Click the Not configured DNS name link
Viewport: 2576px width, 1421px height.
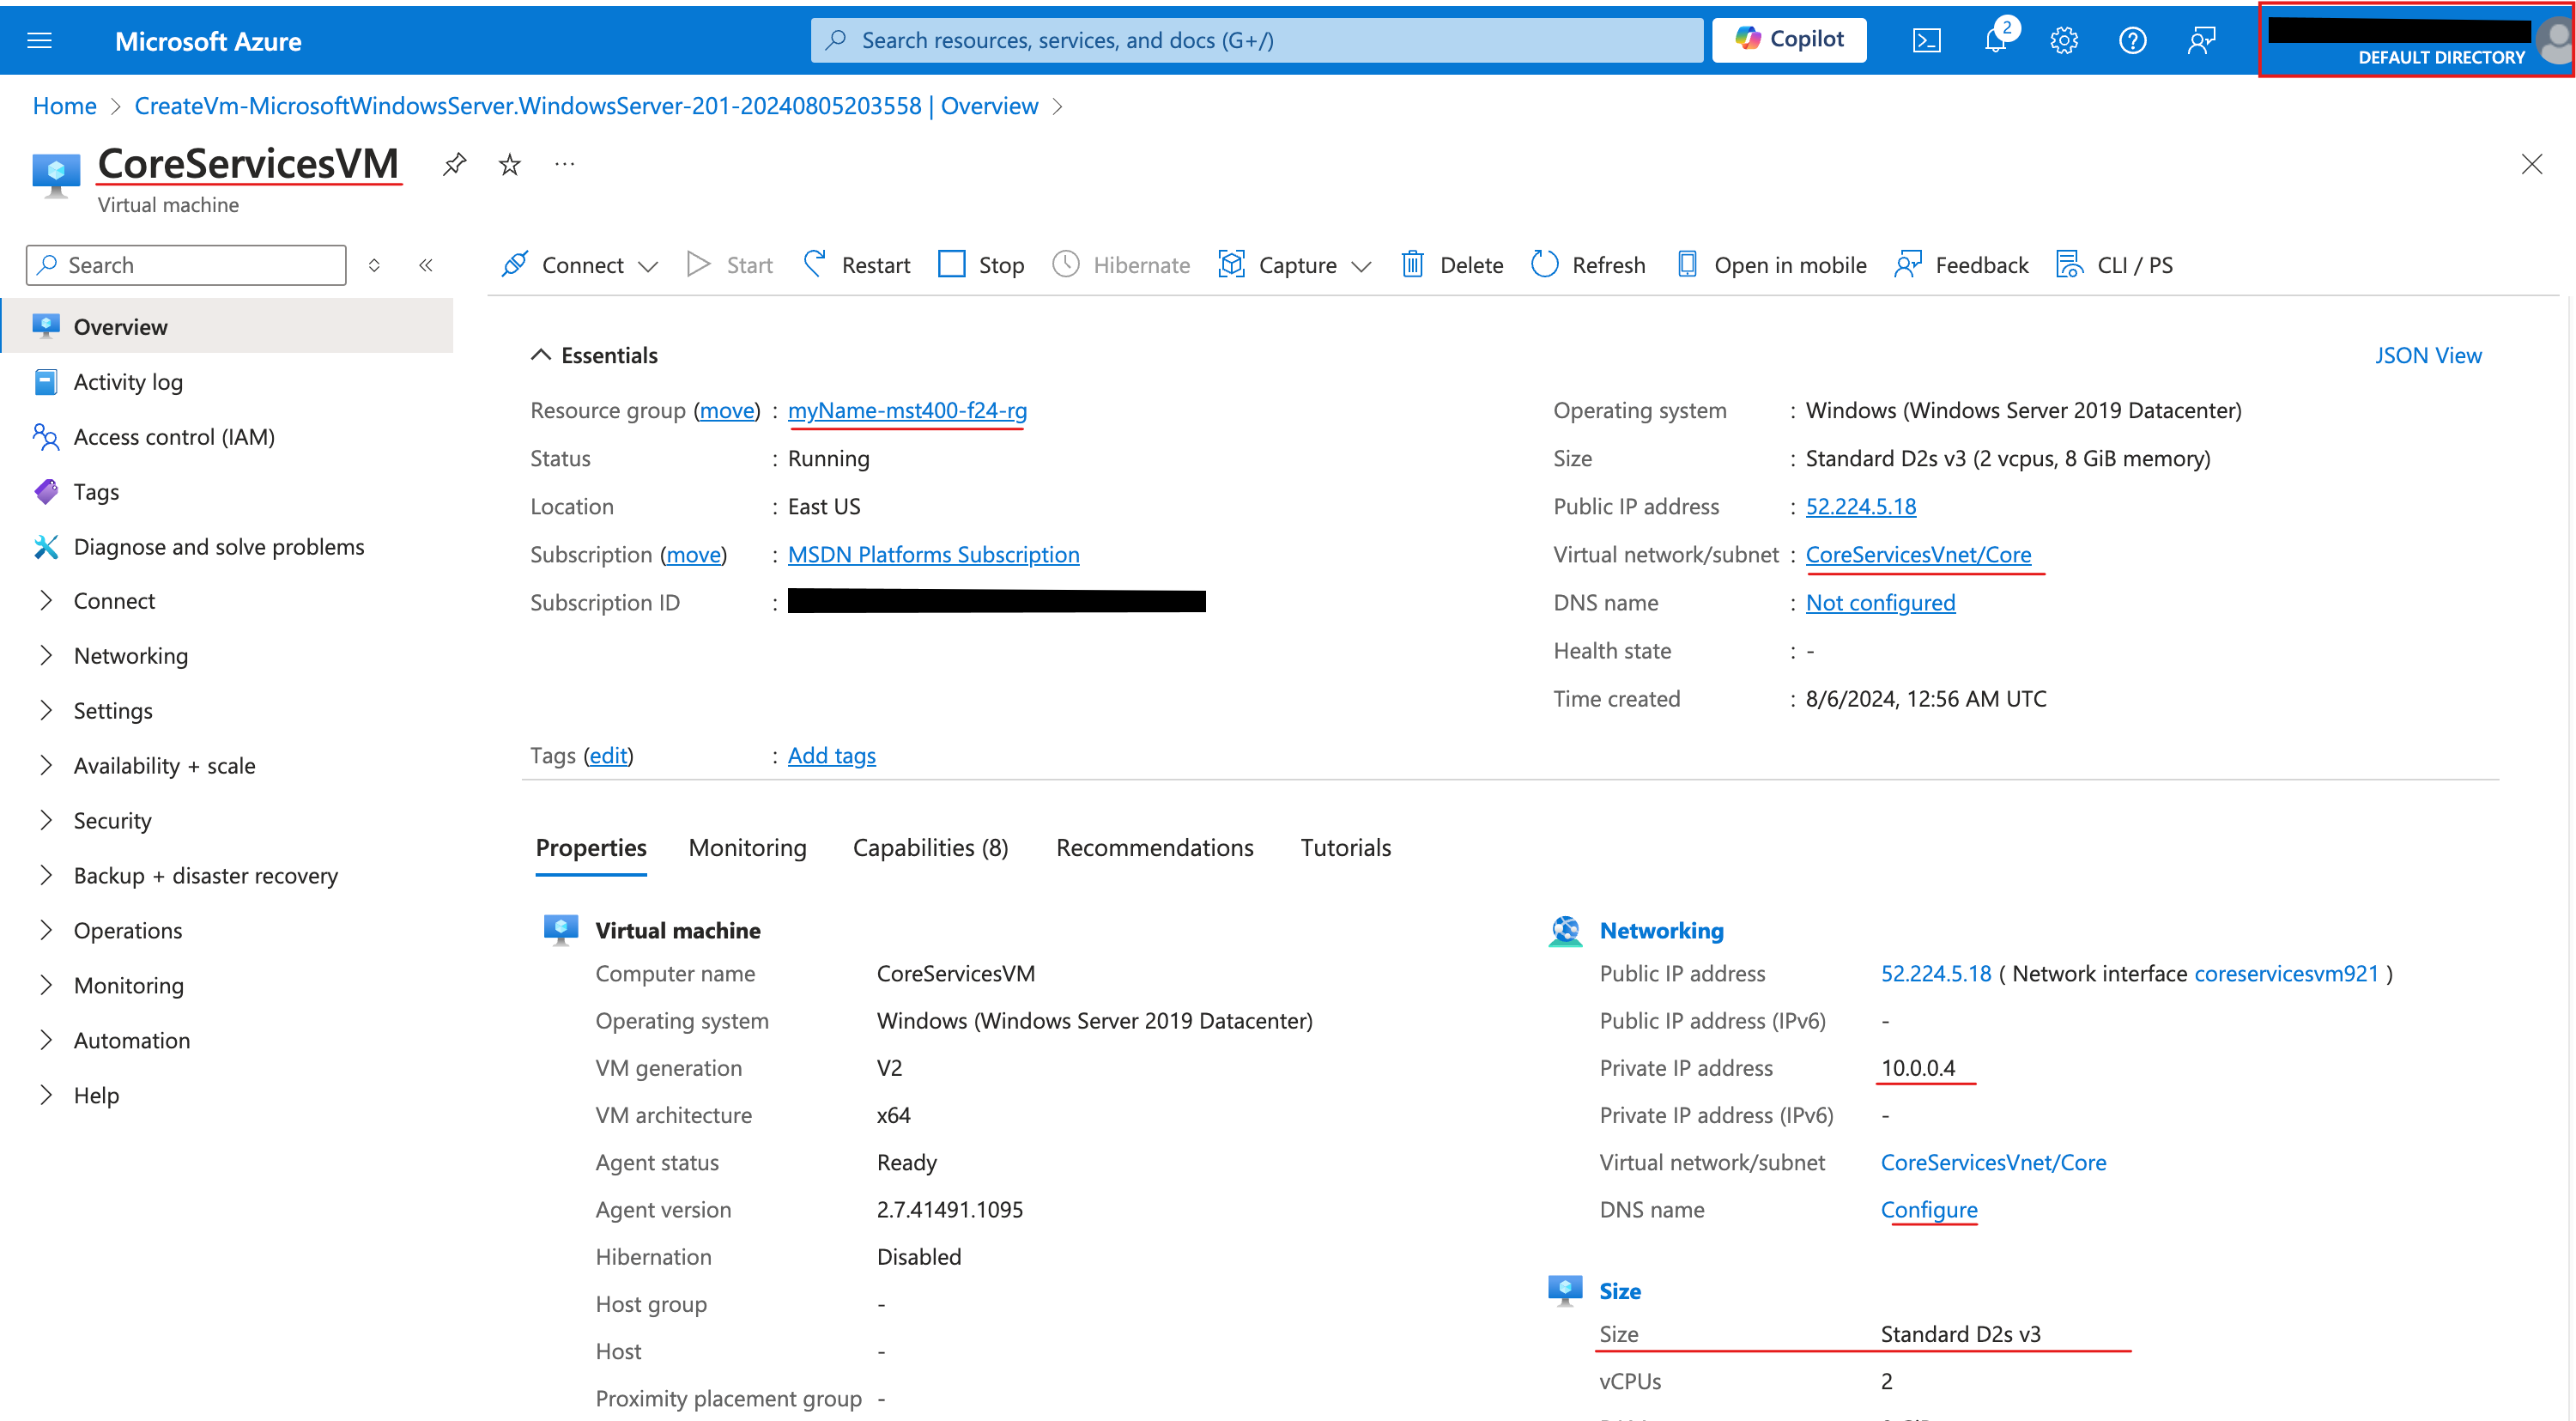point(1880,603)
